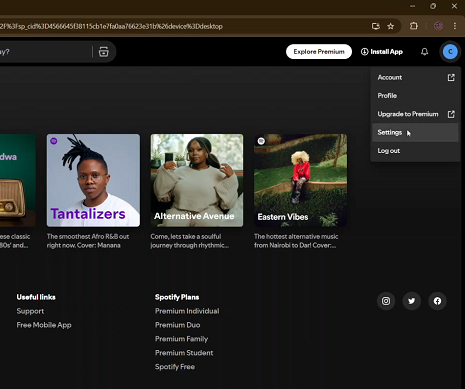The width and height of the screenshot is (465, 389).
Task: Open the Premium Student plan link
Action: click(x=184, y=353)
